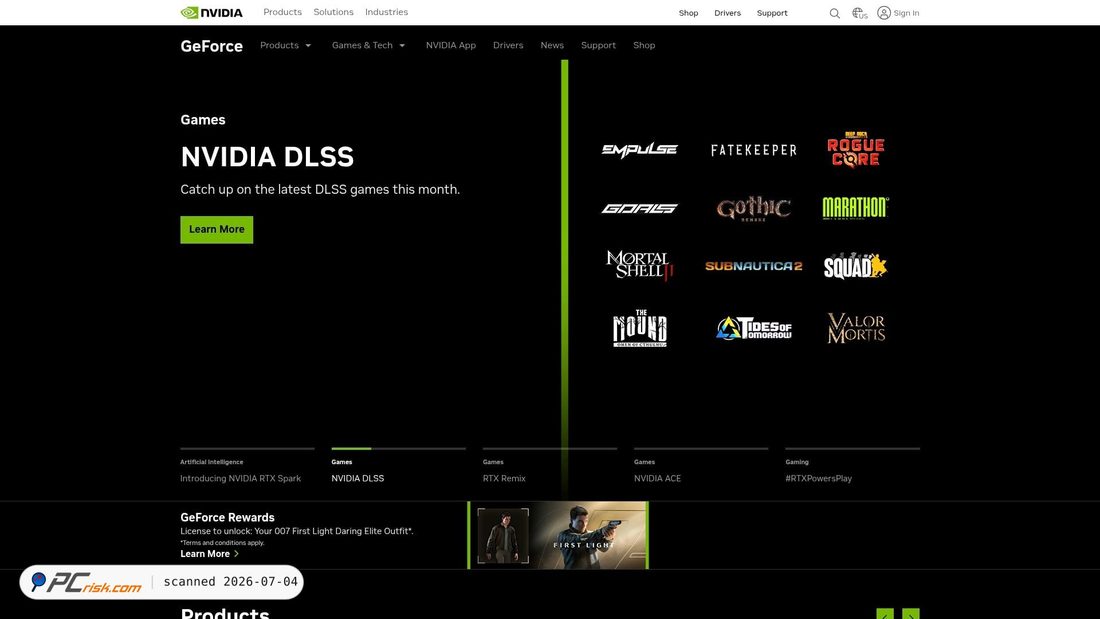Click top-bar Support link
Screen dimensions: 1100x619
(772, 13)
